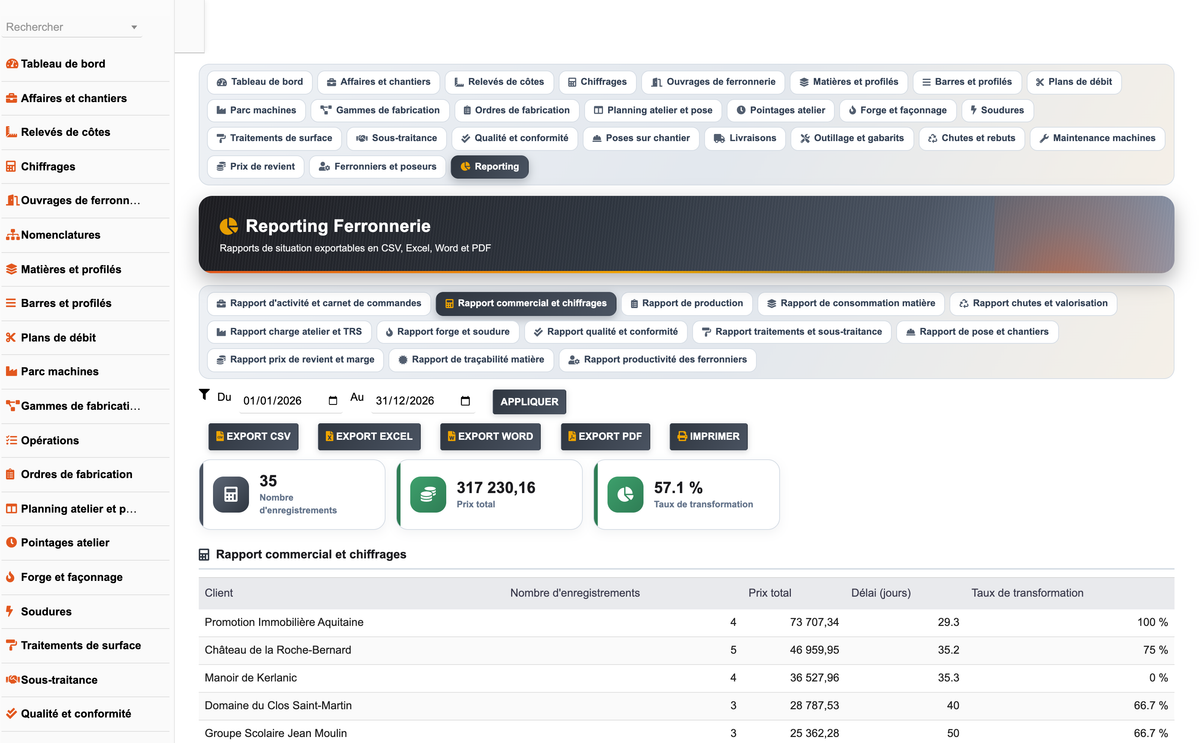Open Prix de revient module tab
This screenshot has width=1200, height=743.
[255, 166]
